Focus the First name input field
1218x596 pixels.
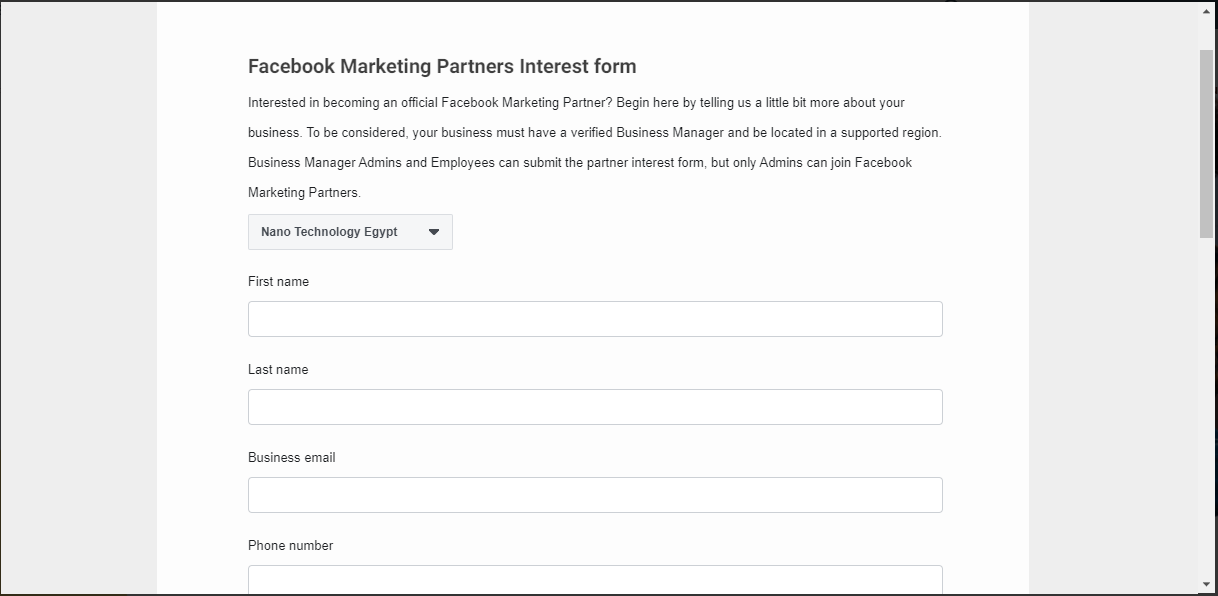595,319
